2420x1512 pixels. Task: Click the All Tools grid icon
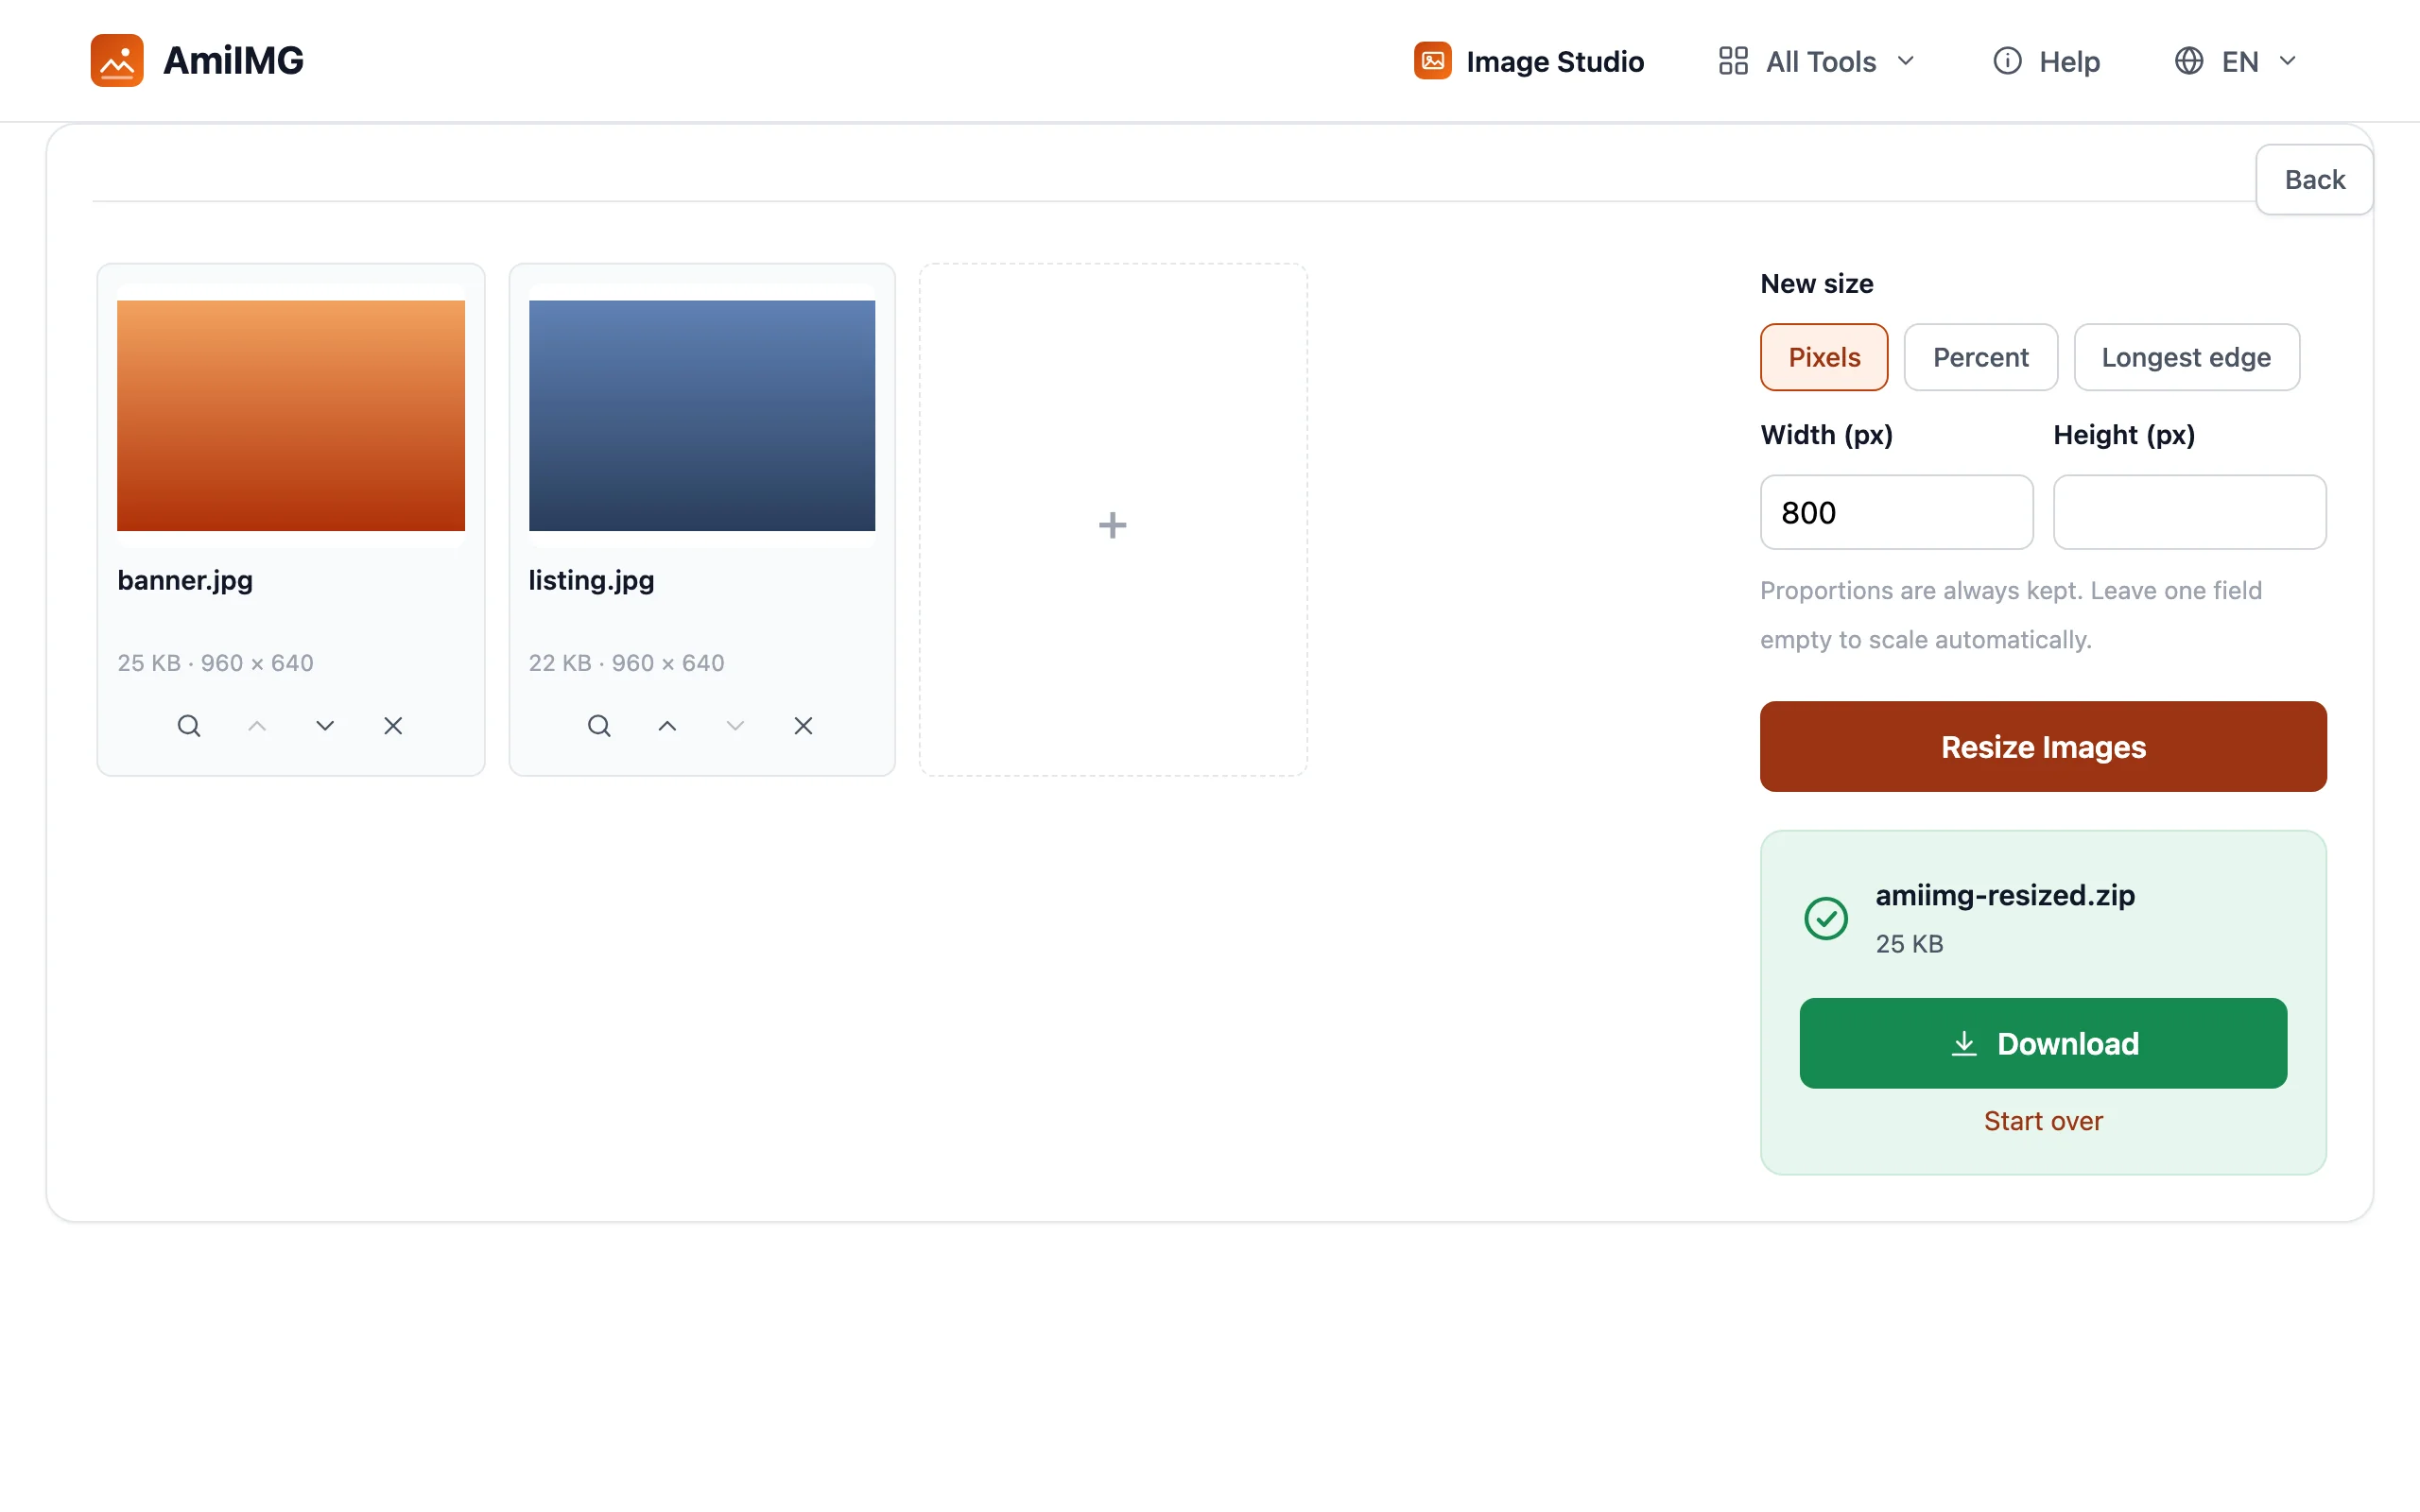[x=1733, y=61]
